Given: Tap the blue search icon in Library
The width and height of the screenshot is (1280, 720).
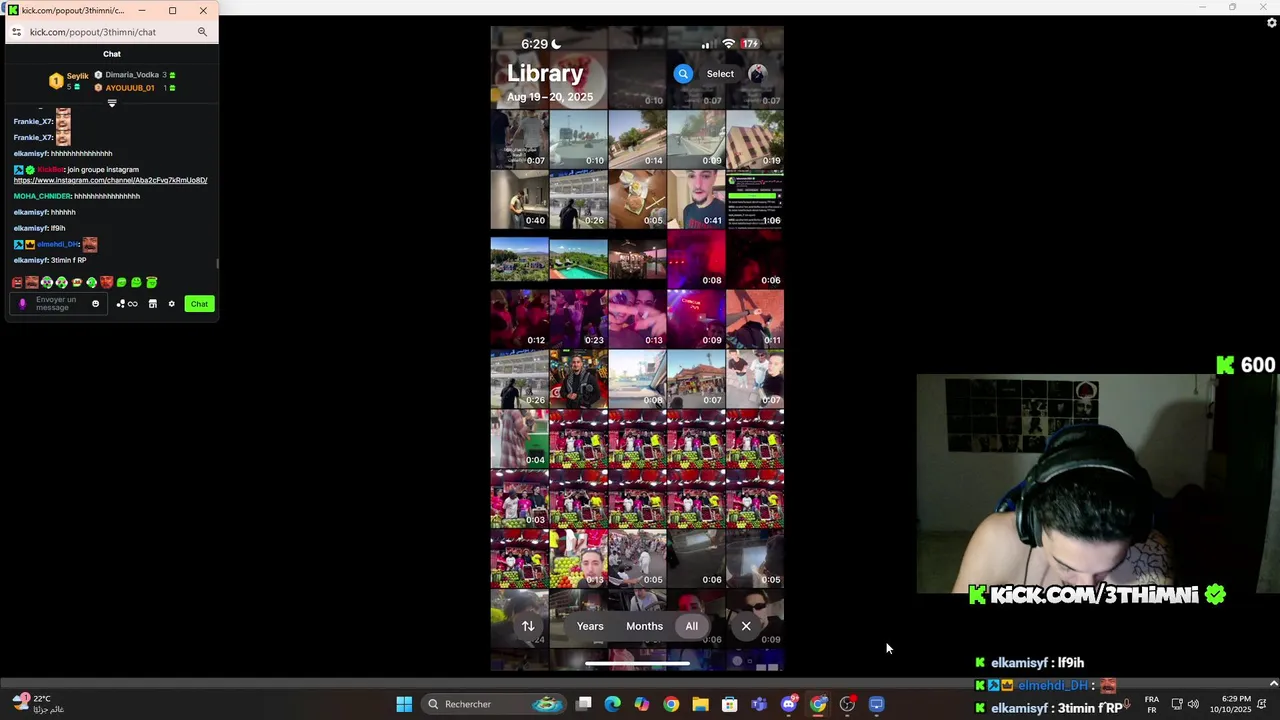Looking at the screenshot, I should 683,73.
